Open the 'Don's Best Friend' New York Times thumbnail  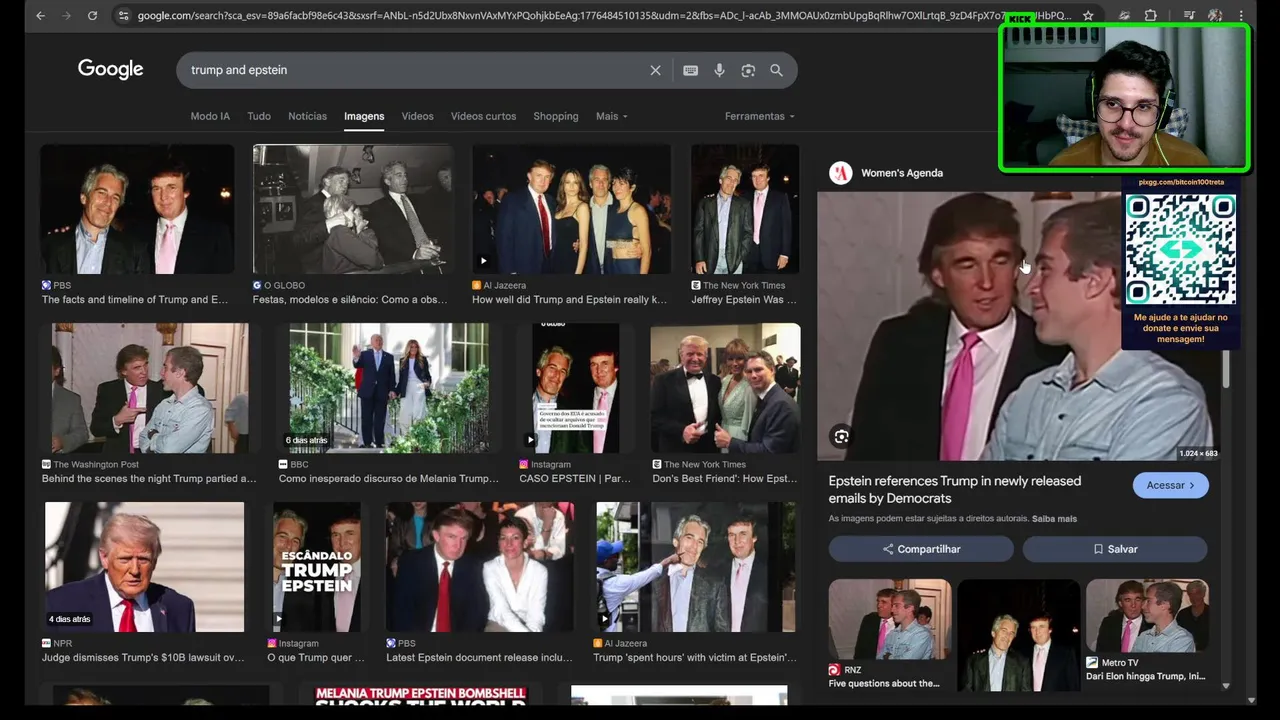tap(725, 388)
